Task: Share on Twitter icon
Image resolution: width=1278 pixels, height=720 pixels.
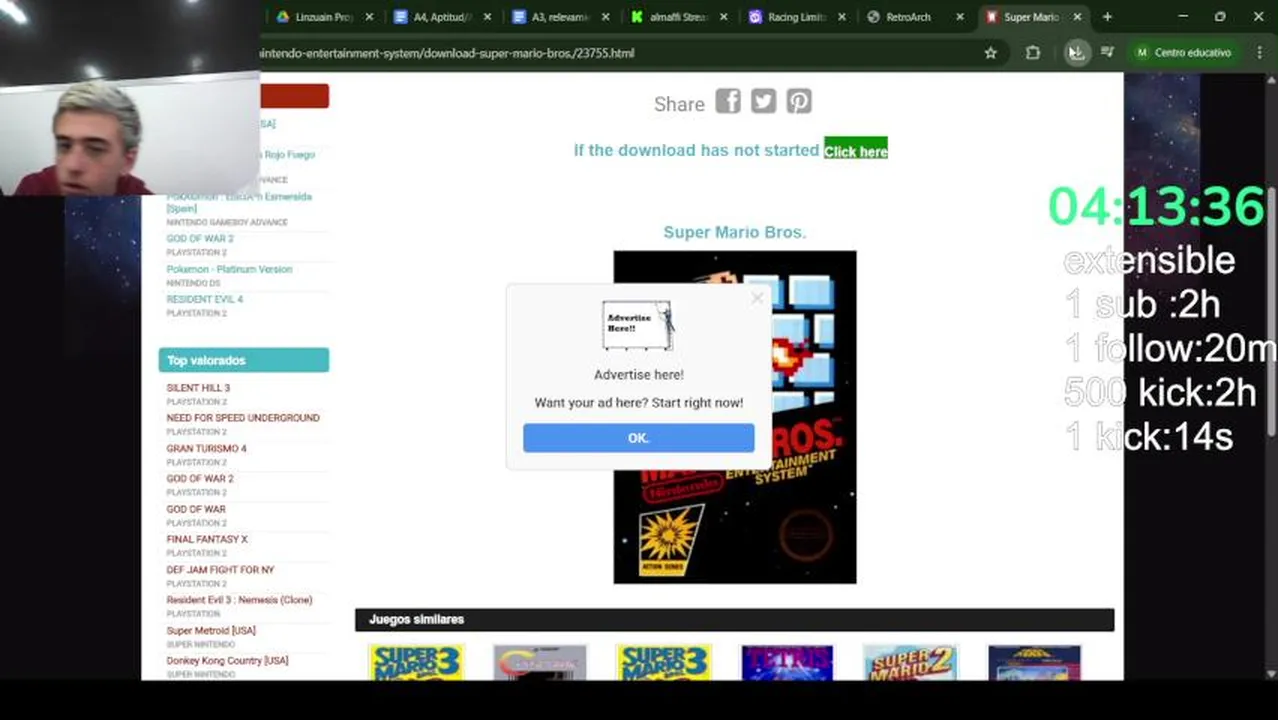Action: point(763,101)
